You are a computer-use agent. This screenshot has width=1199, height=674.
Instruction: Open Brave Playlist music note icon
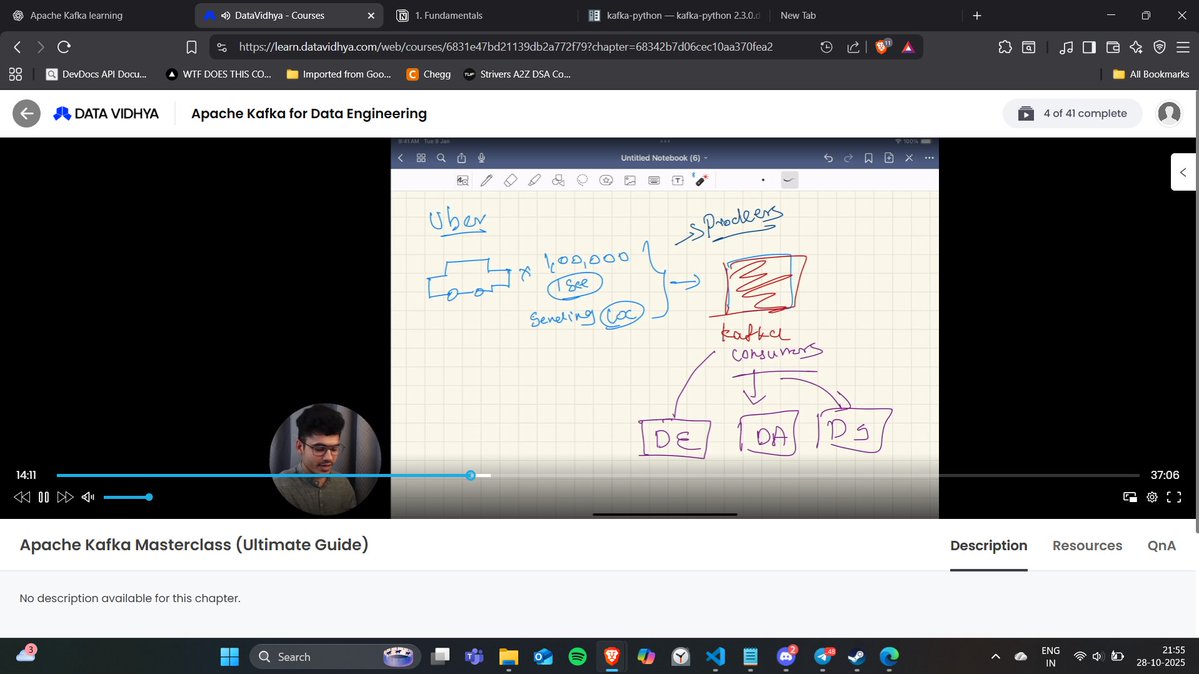coord(1066,47)
